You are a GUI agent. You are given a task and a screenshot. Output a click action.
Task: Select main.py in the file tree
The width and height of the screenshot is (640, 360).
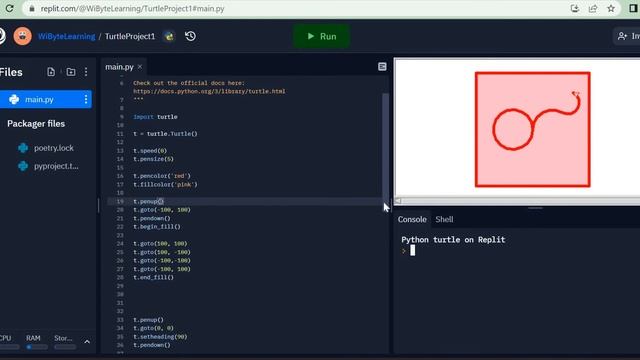click(x=46, y=100)
